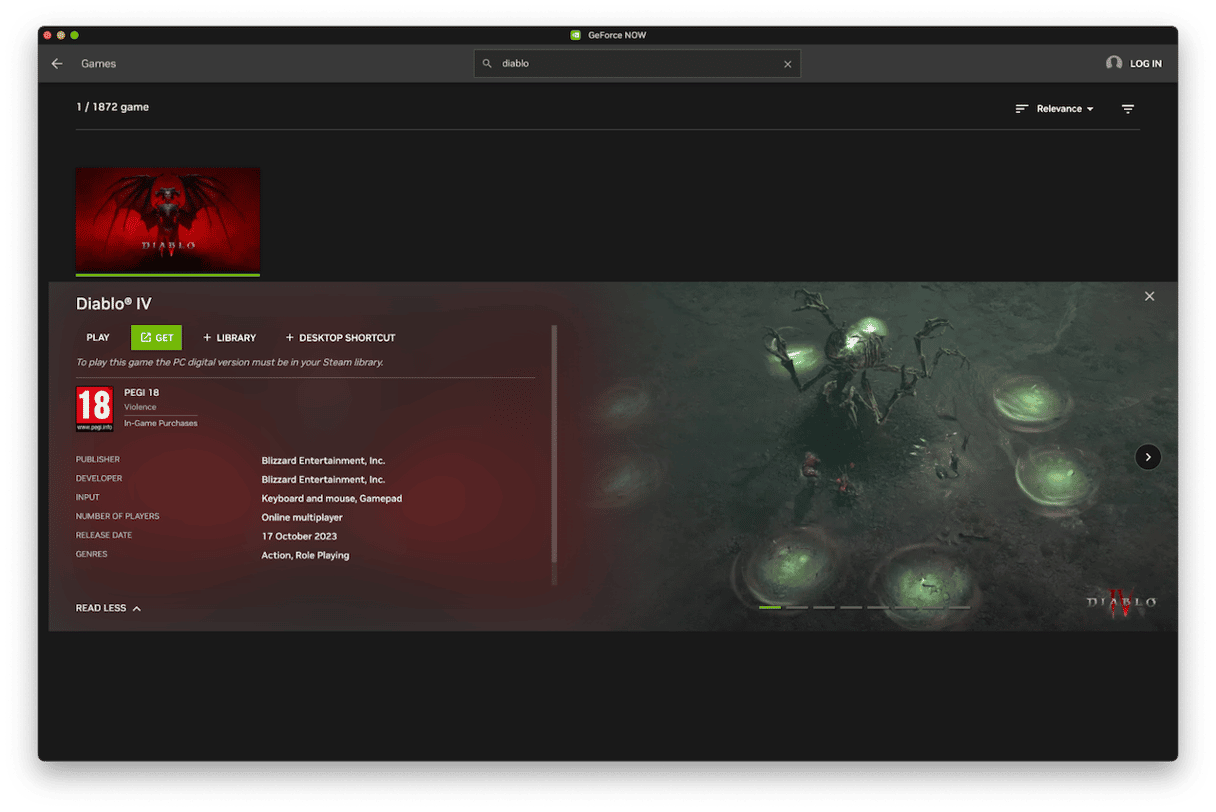Viewport: 1216px width, 812px height.
Task: Click the back arrow next to Games
Action: 57,64
